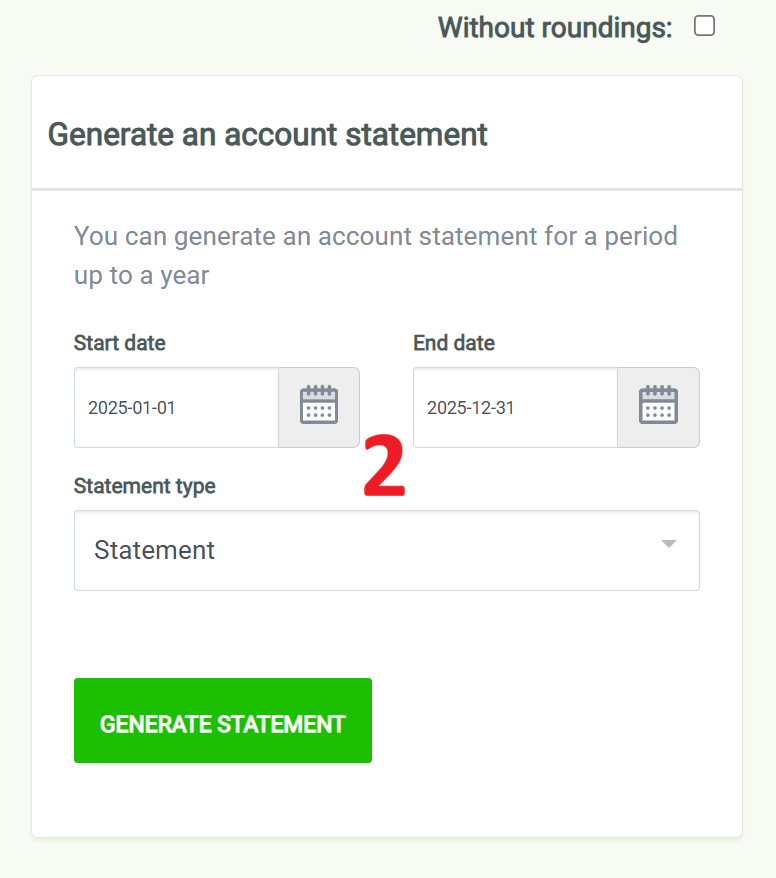Click the 2025-01-01 date text
This screenshot has height=878, width=776.
(x=132, y=408)
